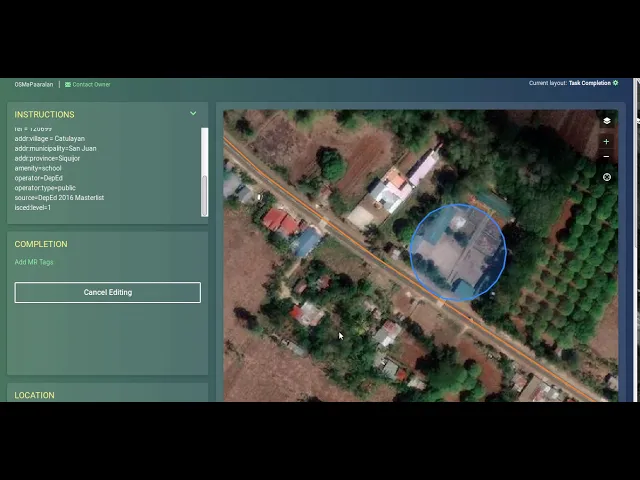Zoom in with the plus icon
The image size is (640, 480).
(x=607, y=142)
